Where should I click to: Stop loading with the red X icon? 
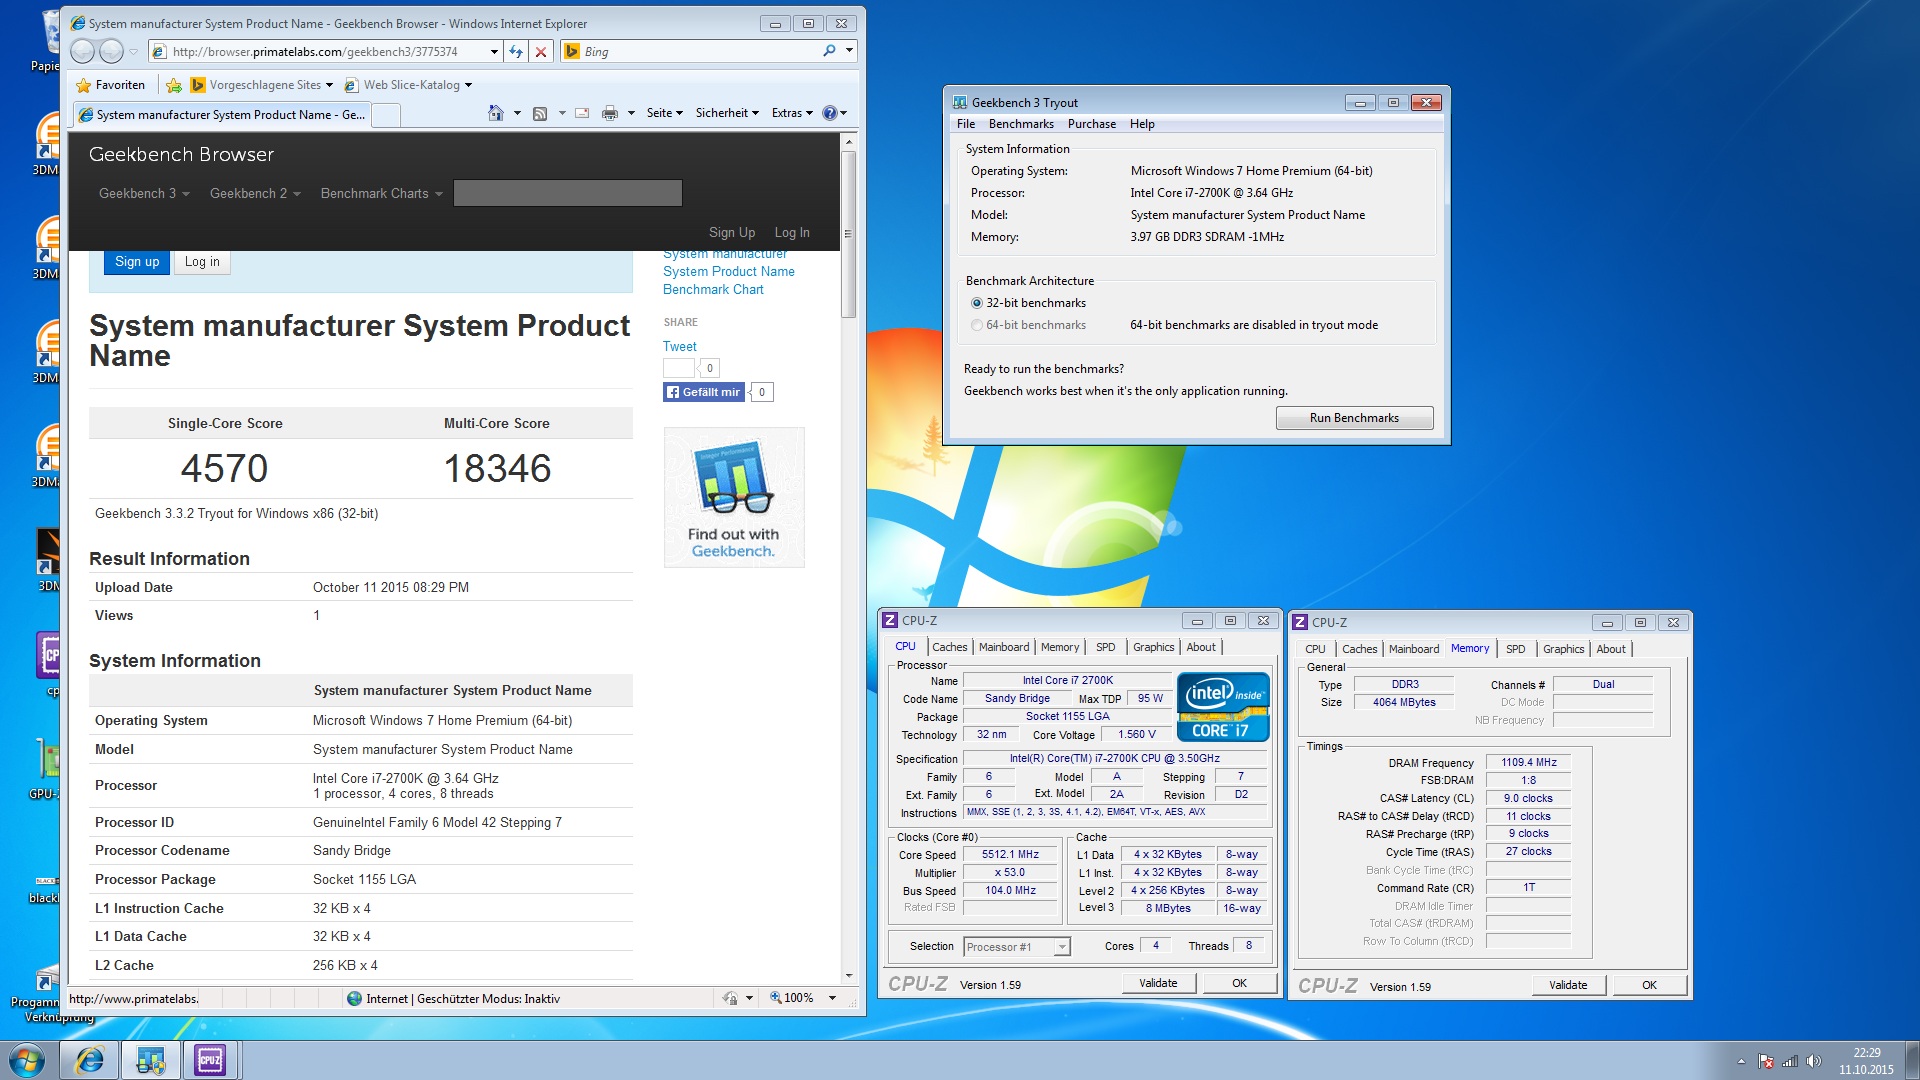(x=541, y=52)
